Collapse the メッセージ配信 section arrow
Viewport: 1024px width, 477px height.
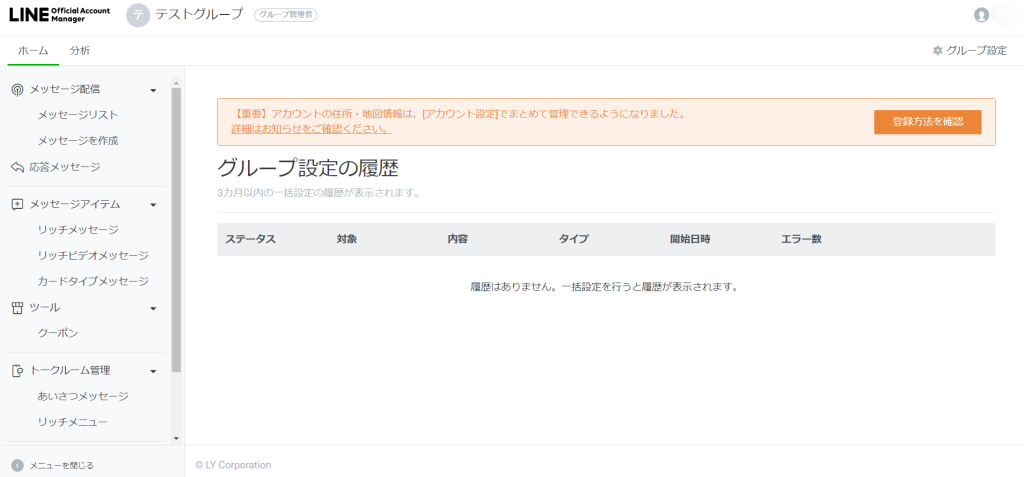click(153, 90)
